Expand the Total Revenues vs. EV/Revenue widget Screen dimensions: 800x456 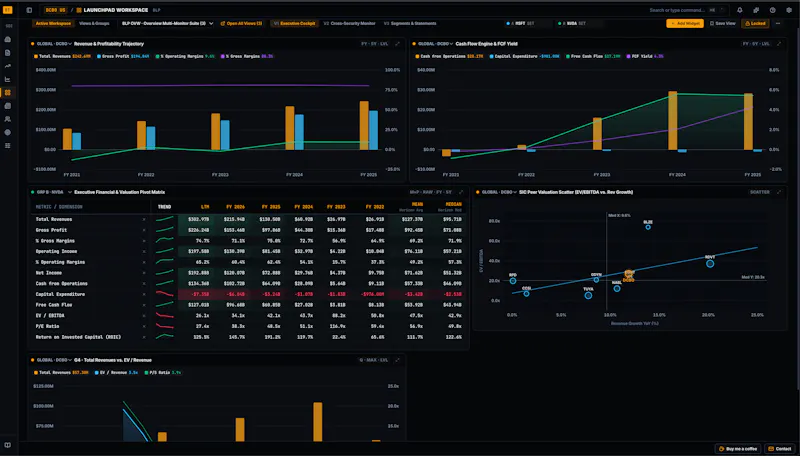397,360
